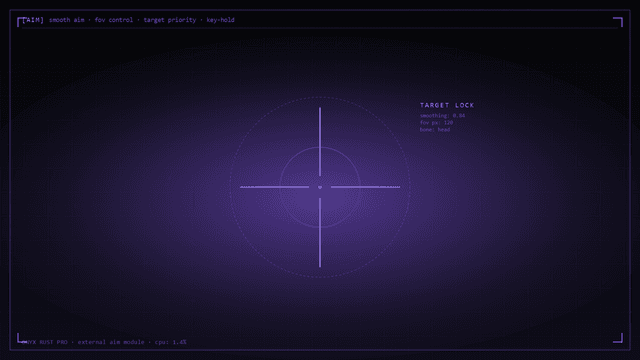Select the [AIM] header tag
Image resolution: width=640 pixels, height=360 pixels.
[x=33, y=20]
